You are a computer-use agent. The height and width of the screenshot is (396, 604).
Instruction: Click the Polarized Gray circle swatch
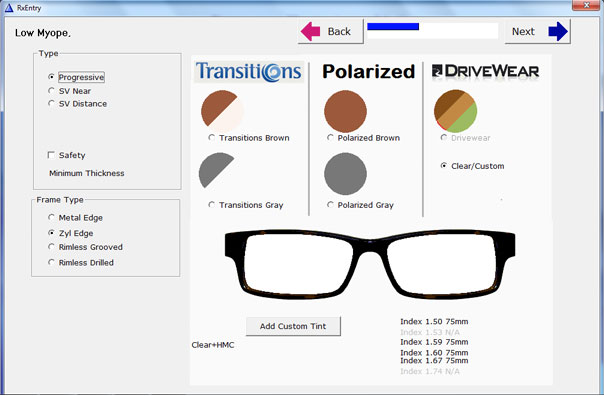(346, 174)
